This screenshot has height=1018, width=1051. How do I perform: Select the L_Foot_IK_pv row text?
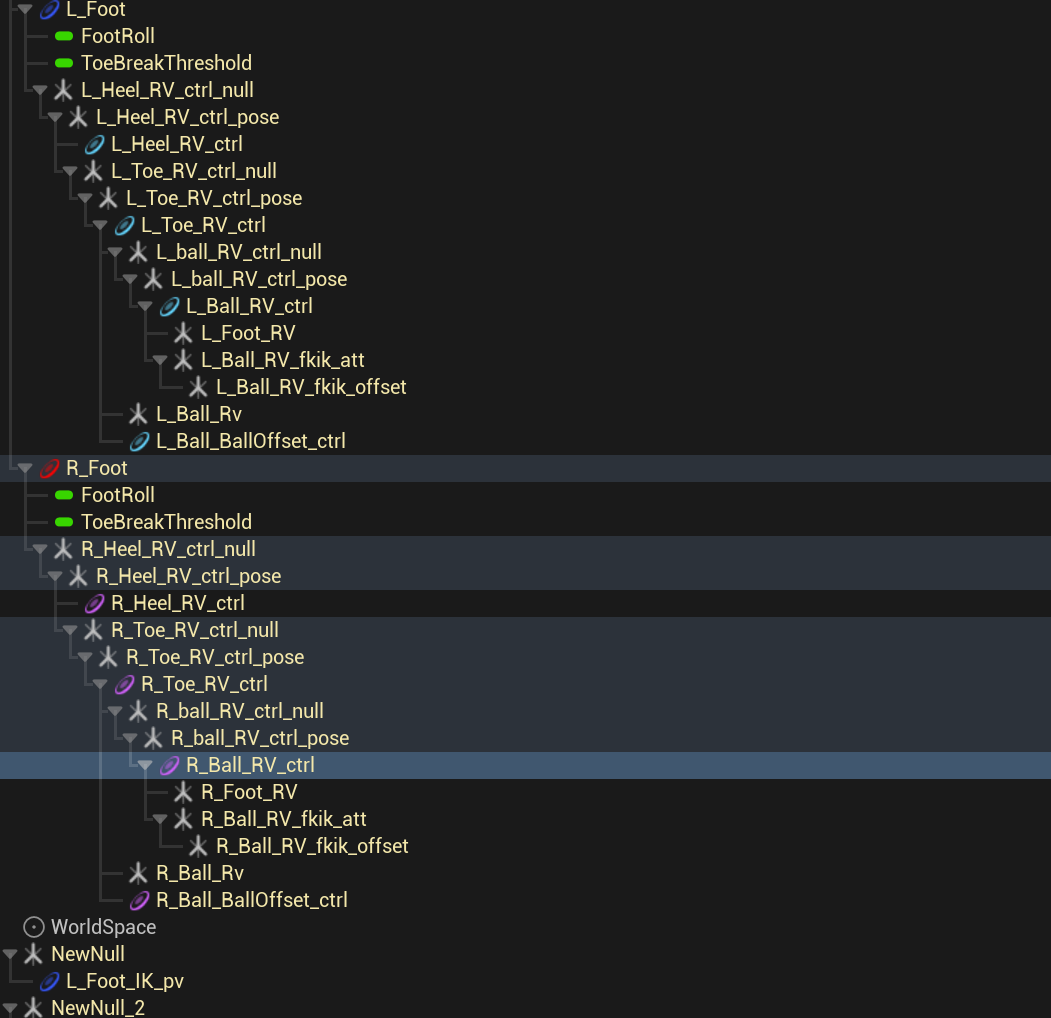point(125,981)
